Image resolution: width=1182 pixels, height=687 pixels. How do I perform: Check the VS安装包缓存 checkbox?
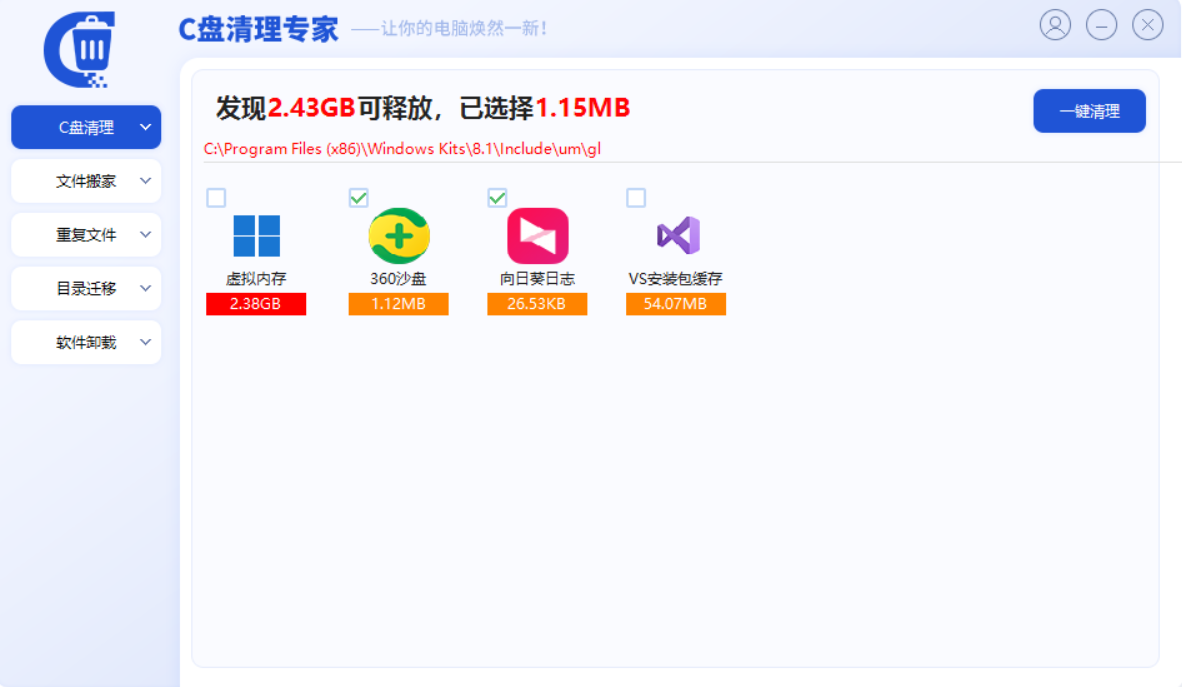[x=636, y=198]
